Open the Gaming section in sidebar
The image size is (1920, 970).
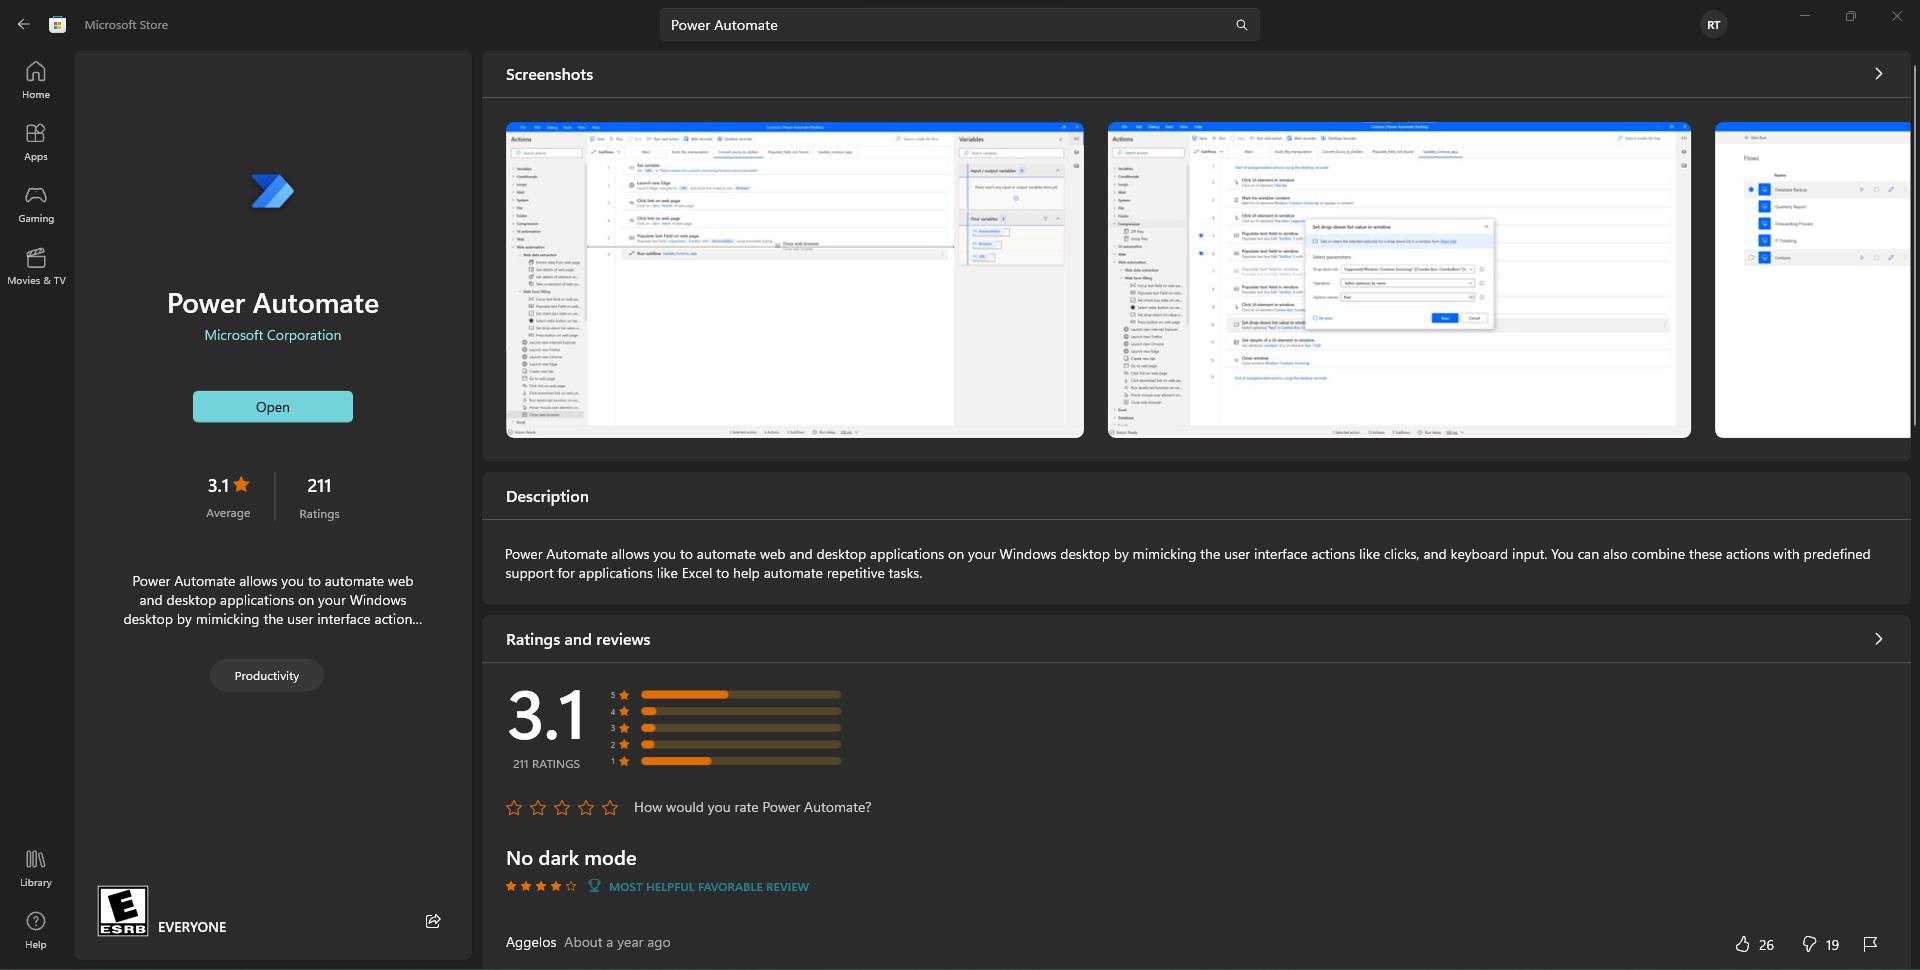click(36, 204)
